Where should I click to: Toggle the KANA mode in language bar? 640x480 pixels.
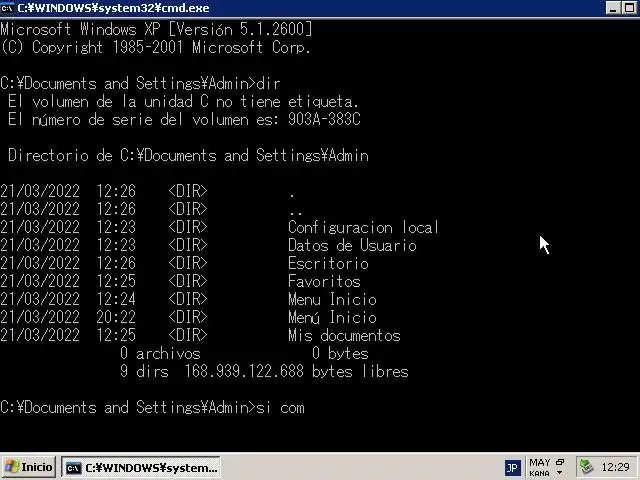coord(539,473)
